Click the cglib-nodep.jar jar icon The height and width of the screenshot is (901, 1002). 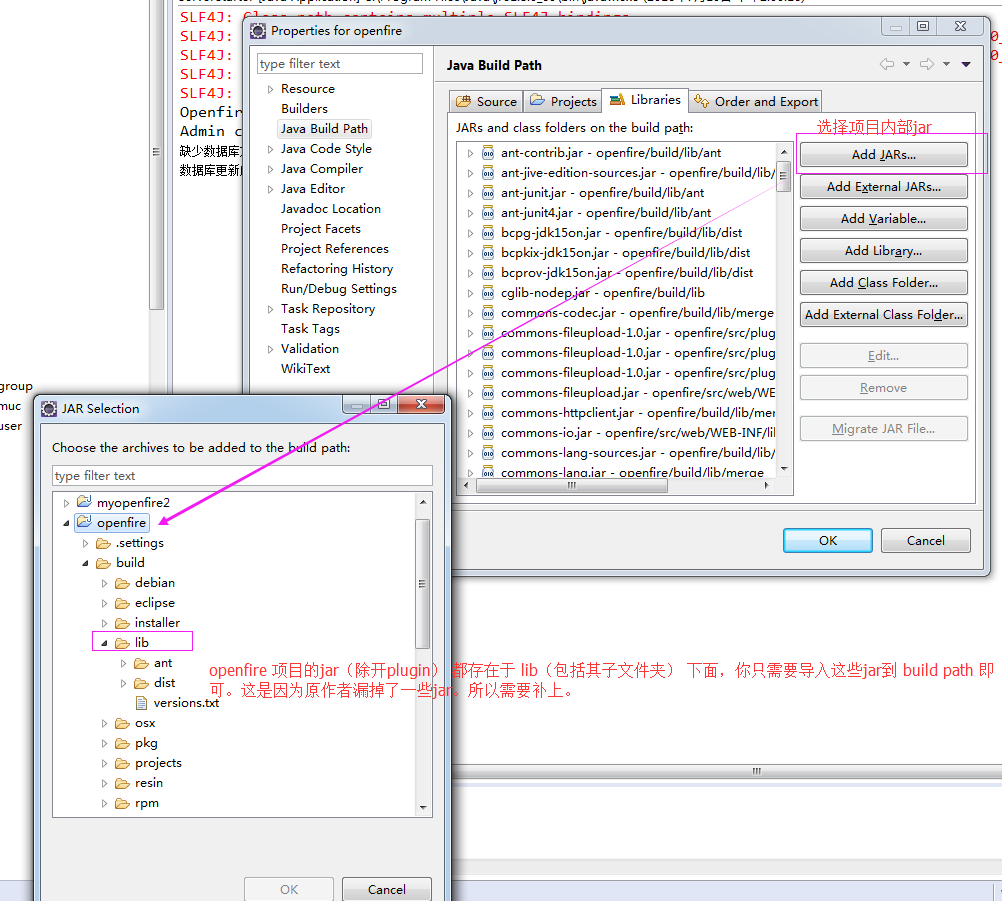[x=488, y=293]
